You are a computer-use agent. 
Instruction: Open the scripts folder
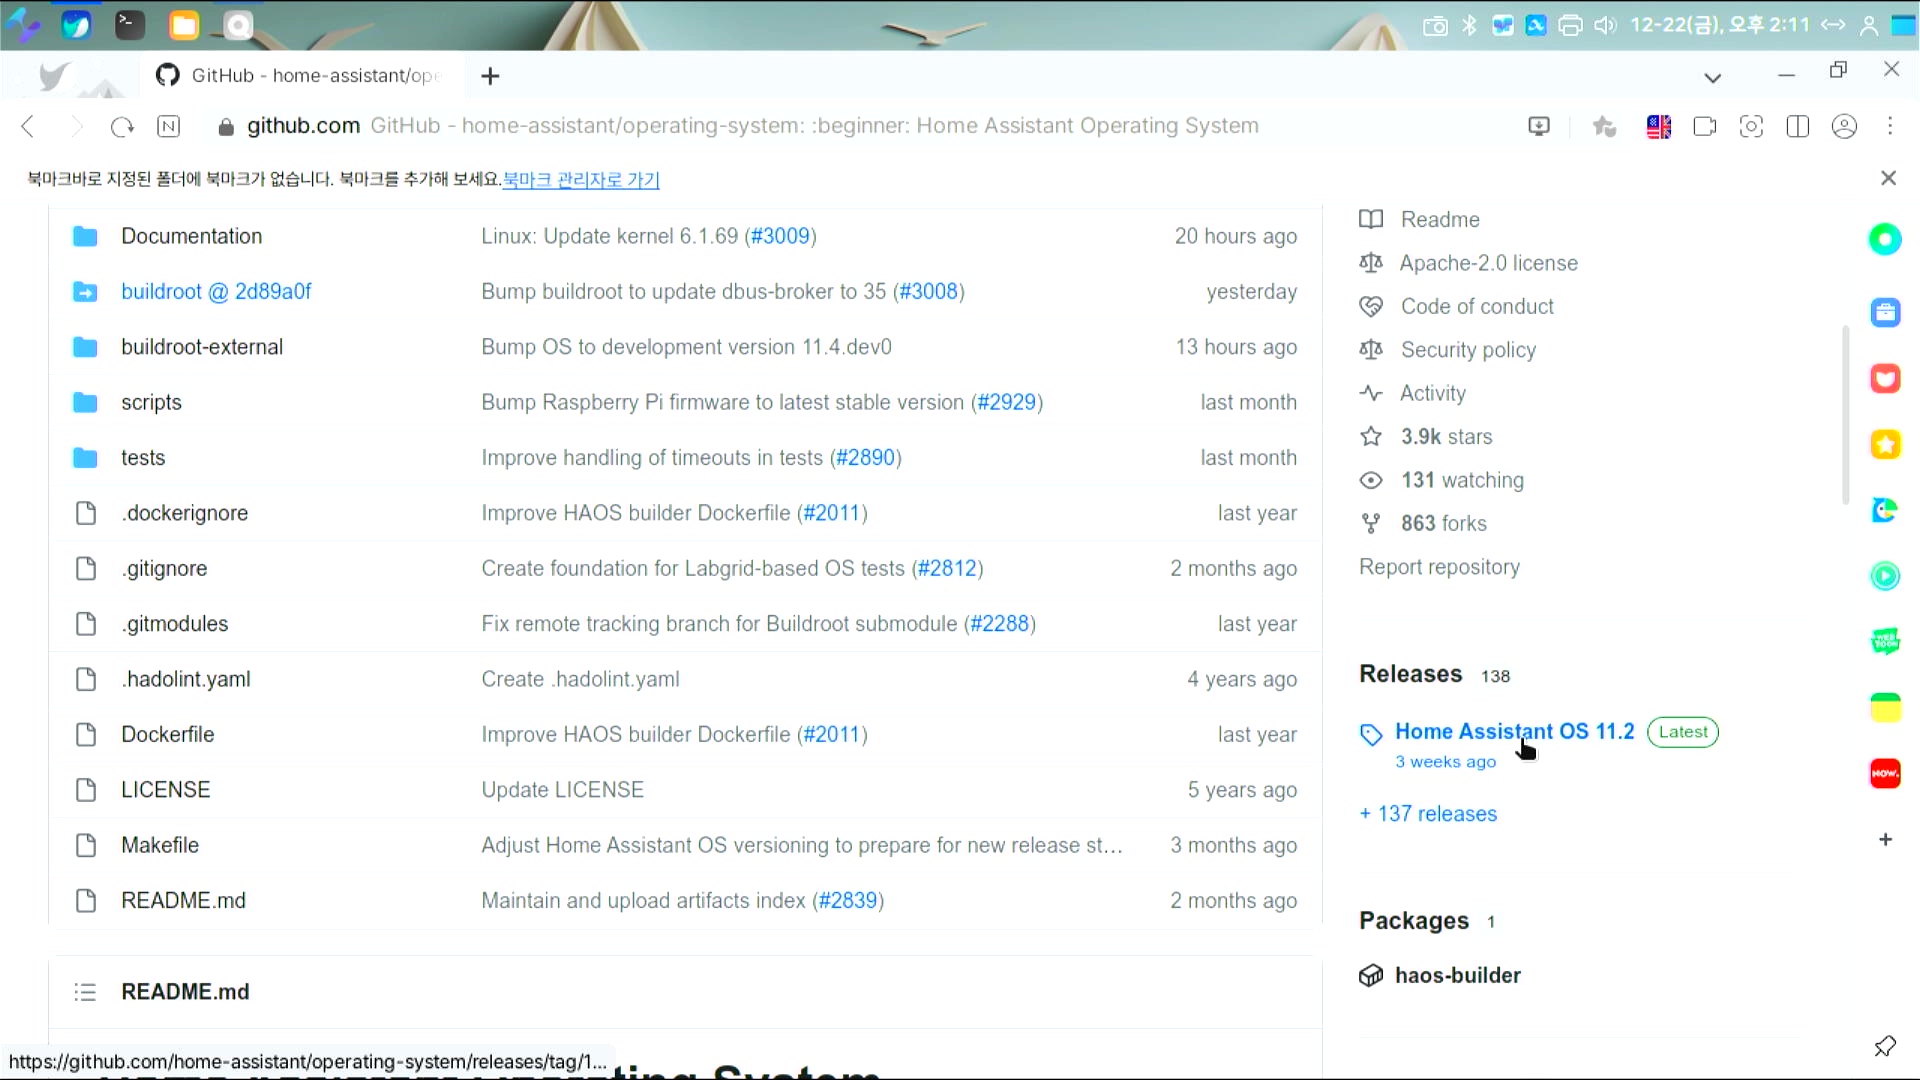(151, 402)
